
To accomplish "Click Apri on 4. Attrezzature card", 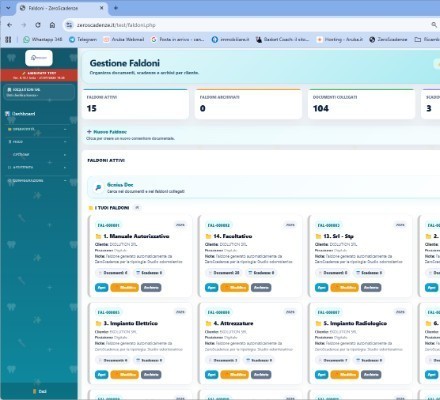I will (x=211, y=375).
